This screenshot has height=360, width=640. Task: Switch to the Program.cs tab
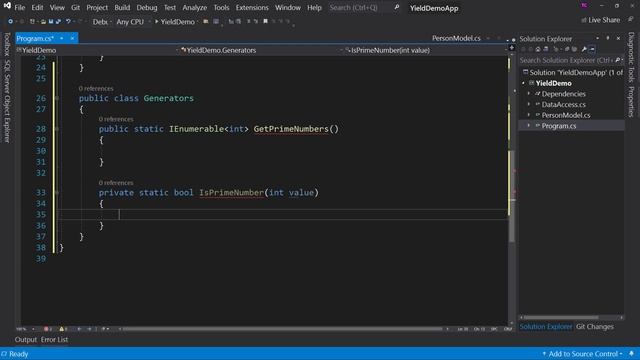tap(35, 38)
